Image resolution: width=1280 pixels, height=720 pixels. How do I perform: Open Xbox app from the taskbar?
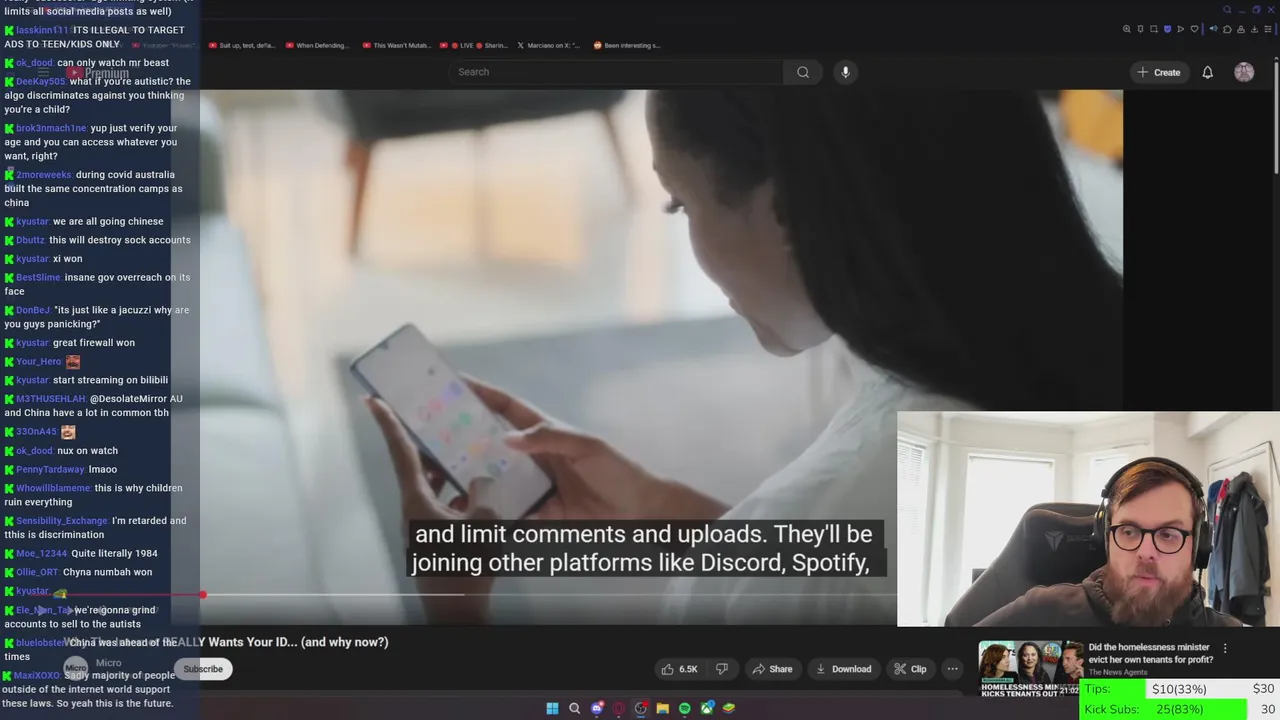pos(707,708)
